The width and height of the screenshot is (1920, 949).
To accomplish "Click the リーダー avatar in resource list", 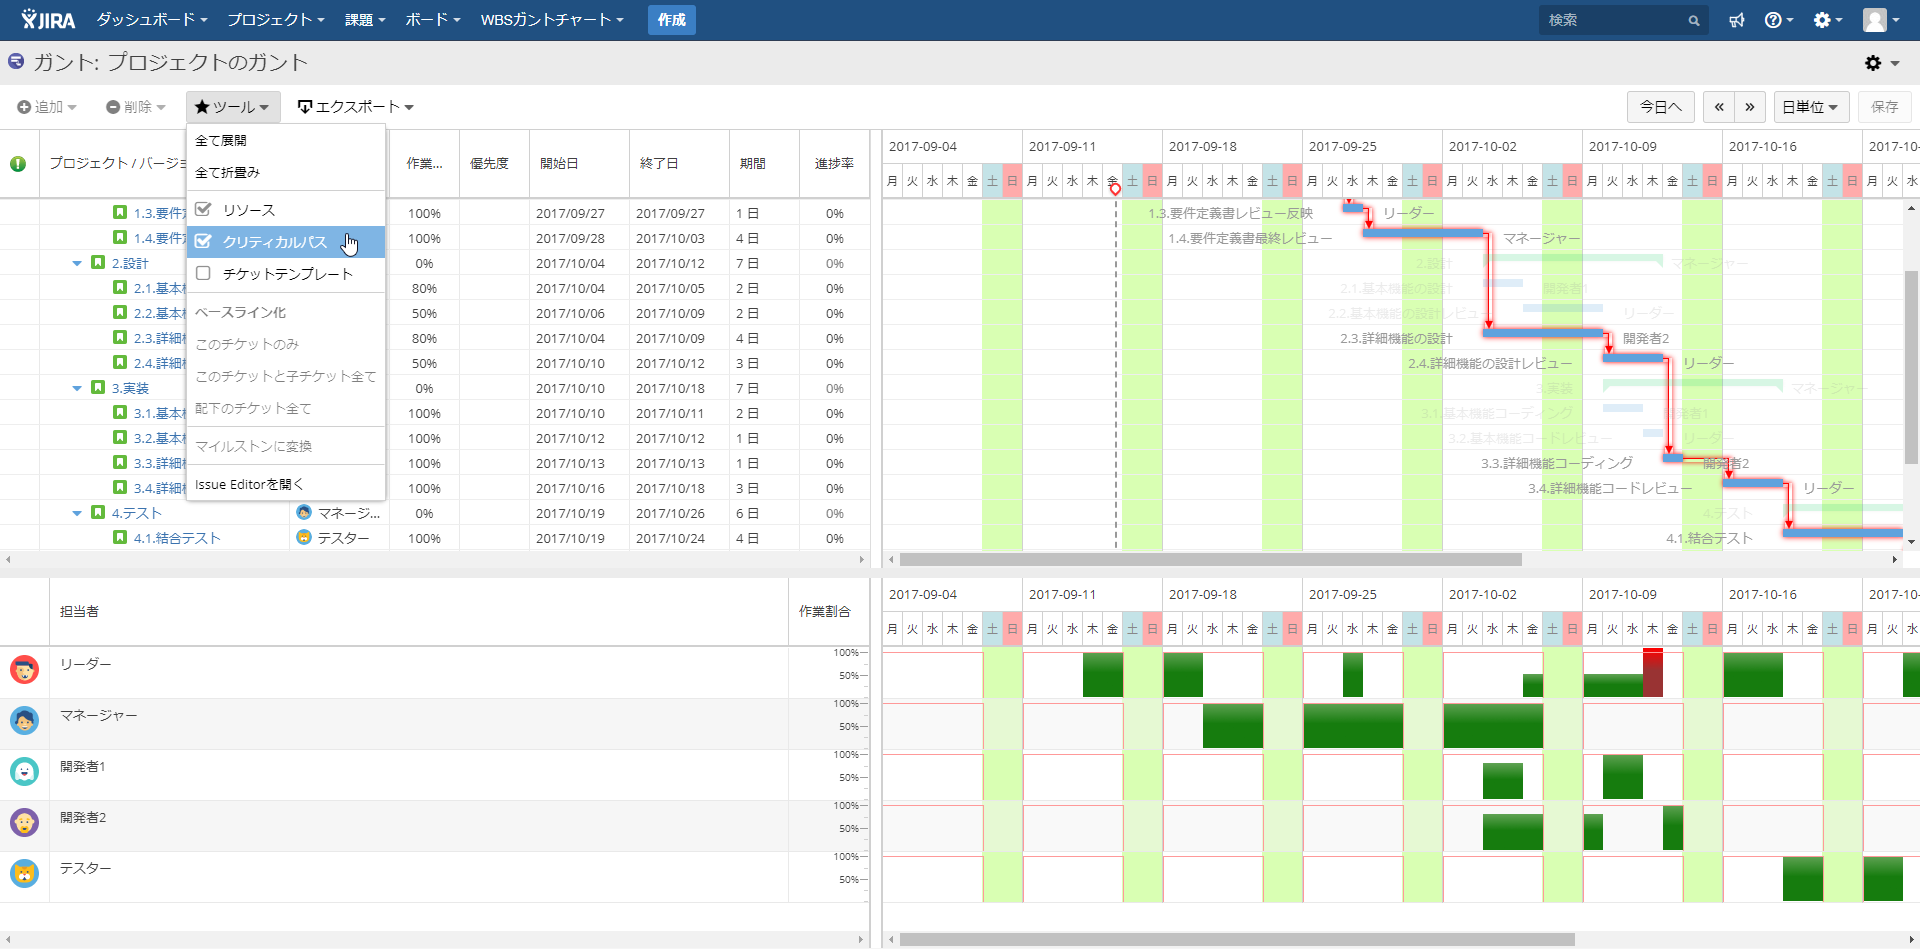I will [x=24, y=670].
